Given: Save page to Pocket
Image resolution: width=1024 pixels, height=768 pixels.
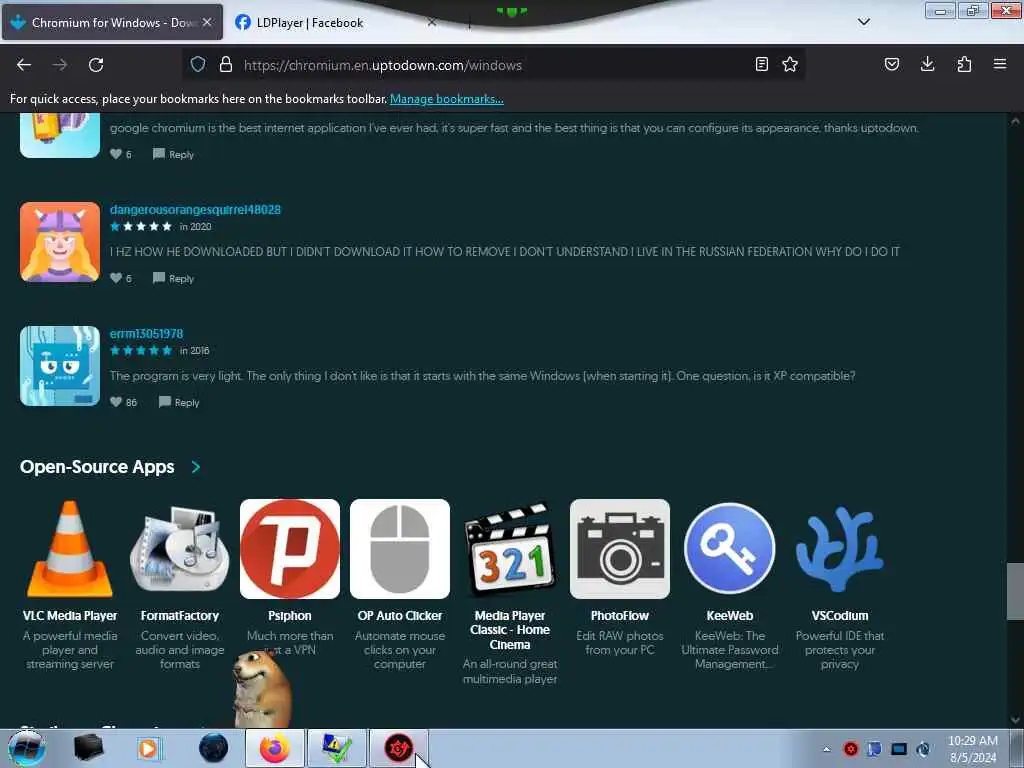Looking at the screenshot, I should point(891,64).
